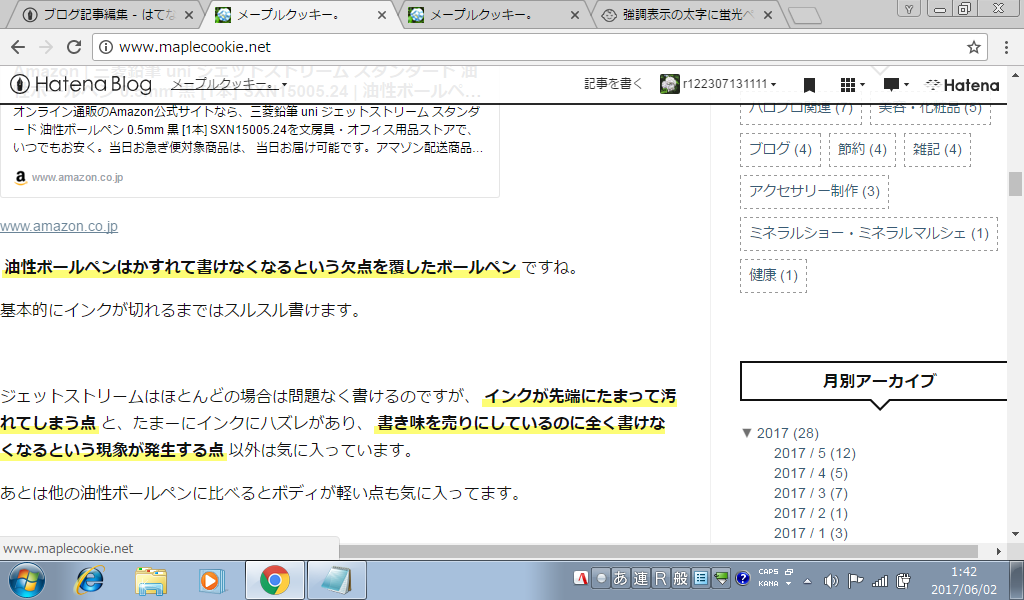Open the volume speaker tray icon
Screen dimensions: 1024x600
(831, 580)
